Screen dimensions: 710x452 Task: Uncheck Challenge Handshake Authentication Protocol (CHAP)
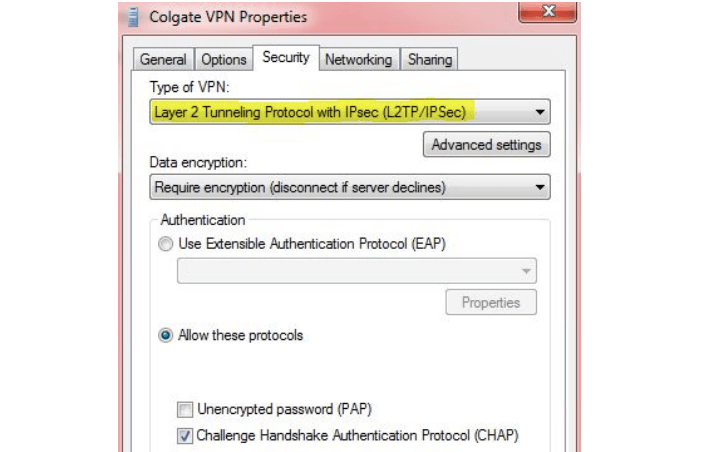tap(185, 436)
